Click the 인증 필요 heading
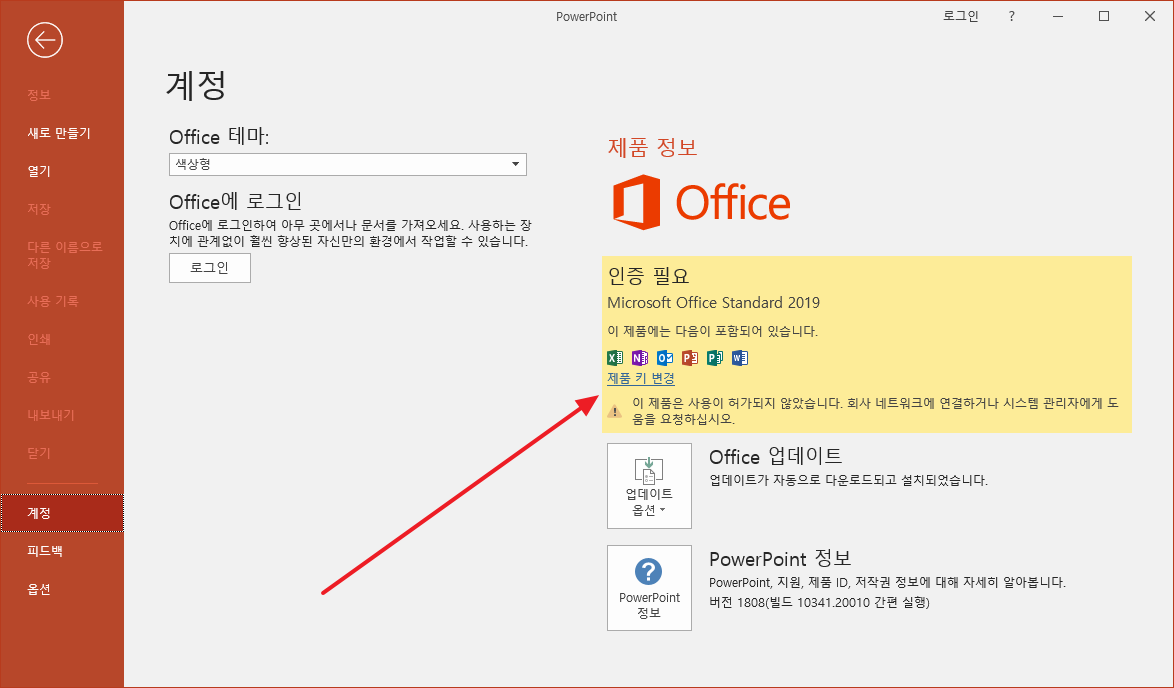The width and height of the screenshot is (1174, 688). click(x=648, y=275)
